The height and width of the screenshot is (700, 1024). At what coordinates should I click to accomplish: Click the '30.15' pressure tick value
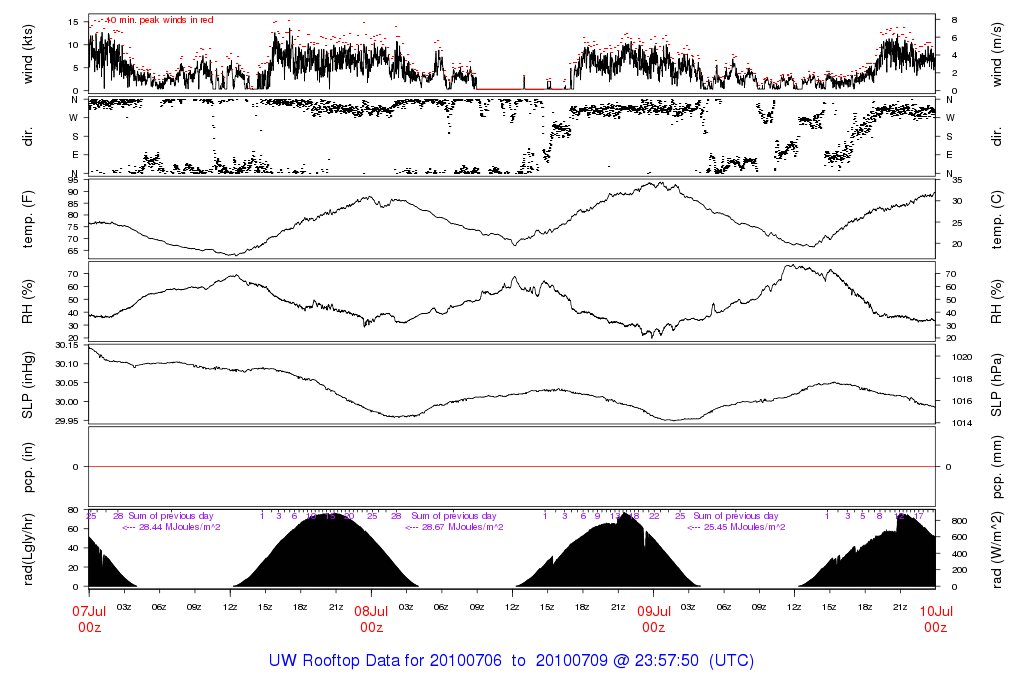click(67, 345)
